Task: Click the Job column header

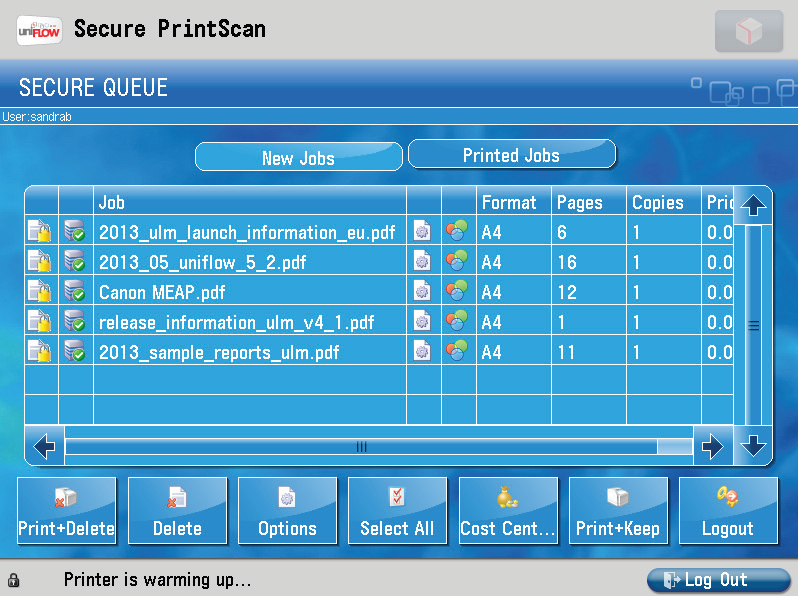Action: pos(250,202)
